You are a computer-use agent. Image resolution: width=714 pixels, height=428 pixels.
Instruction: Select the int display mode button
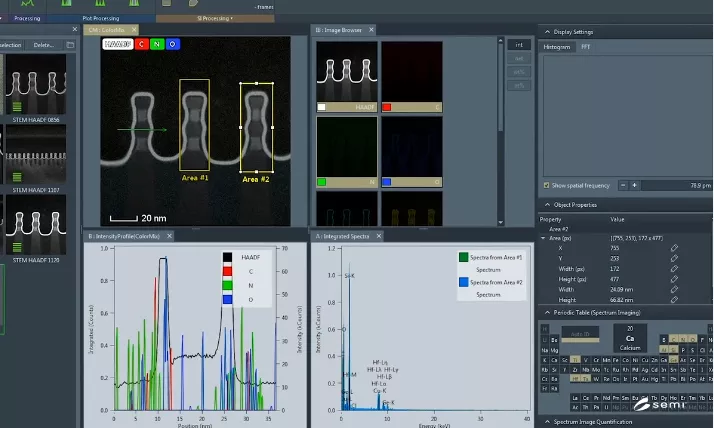point(519,45)
